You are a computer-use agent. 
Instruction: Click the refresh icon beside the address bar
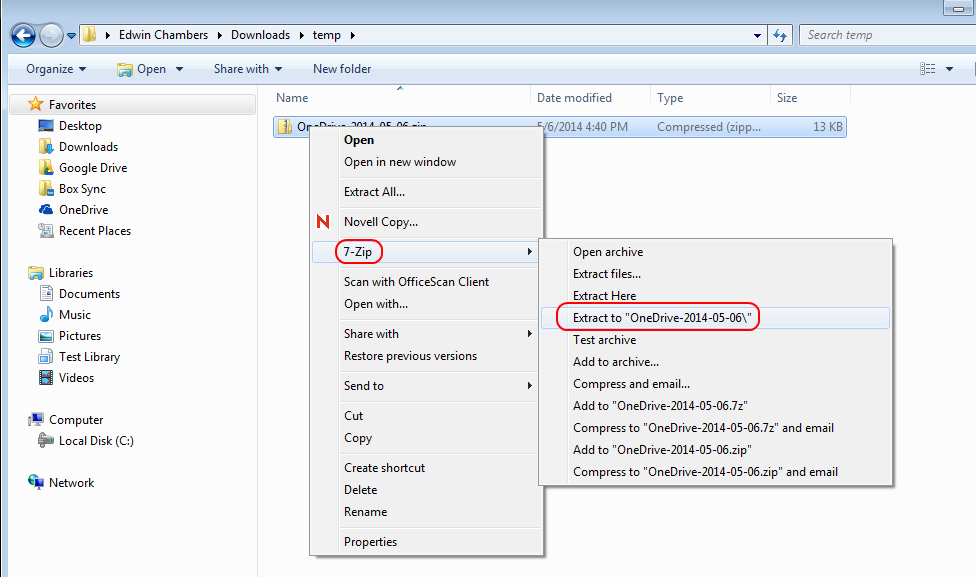point(780,34)
